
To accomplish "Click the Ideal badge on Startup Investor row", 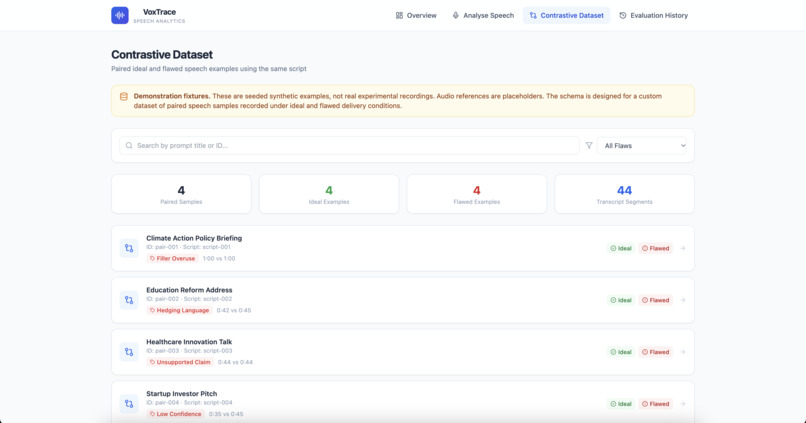I will [x=621, y=404].
